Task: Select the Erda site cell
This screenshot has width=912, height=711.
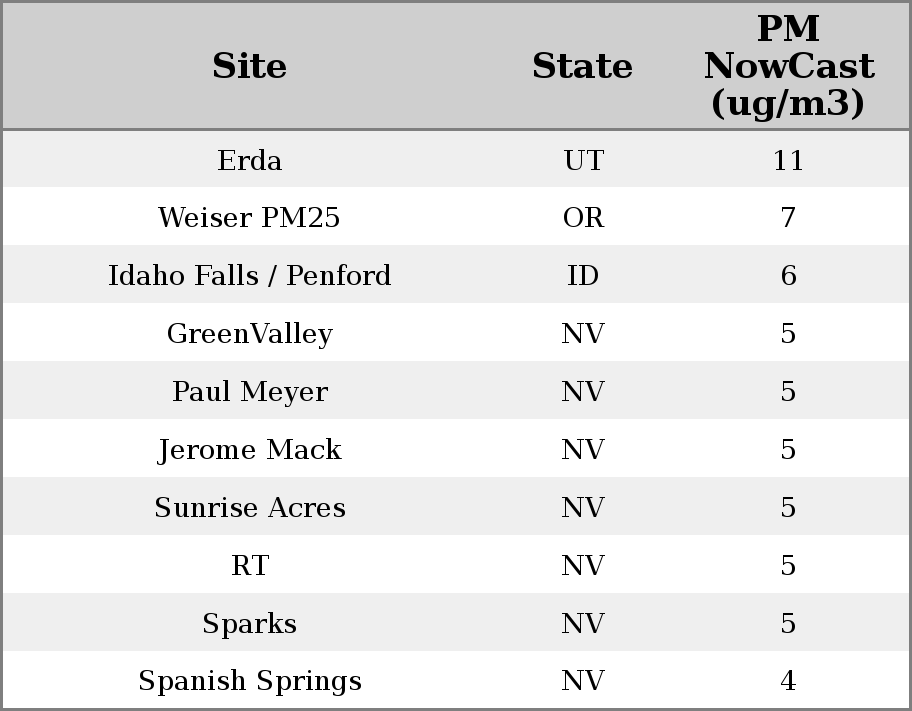Action: point(250,160)
